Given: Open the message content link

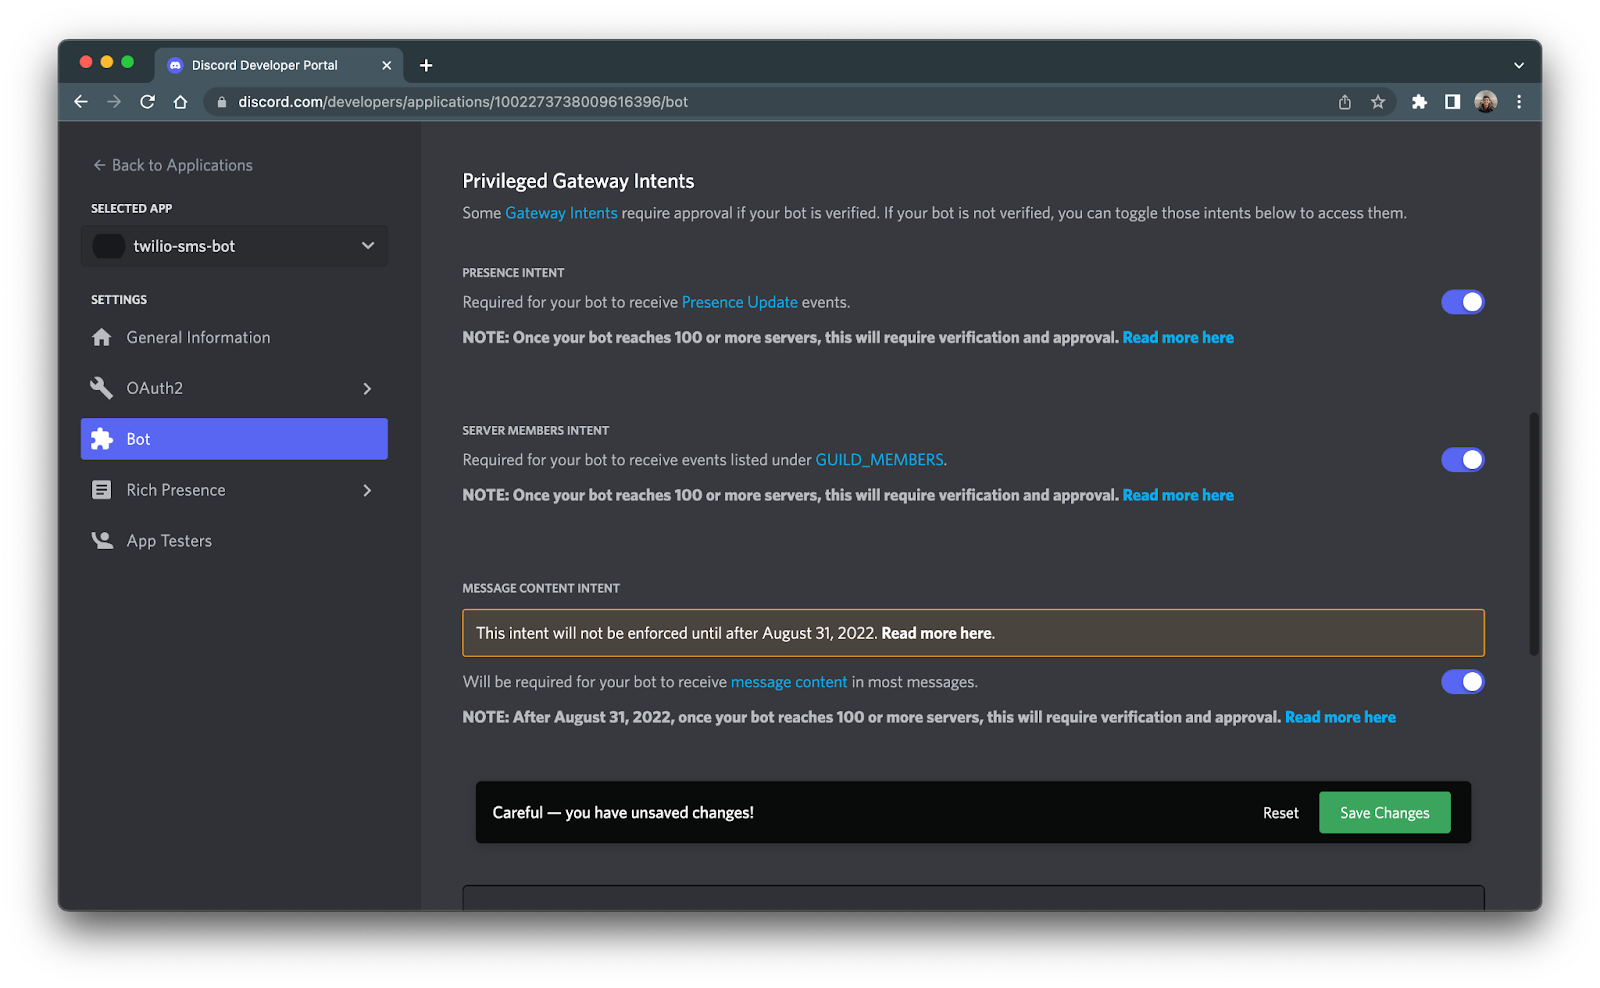Looking at the screenshot, I should [x=789, y=682].
